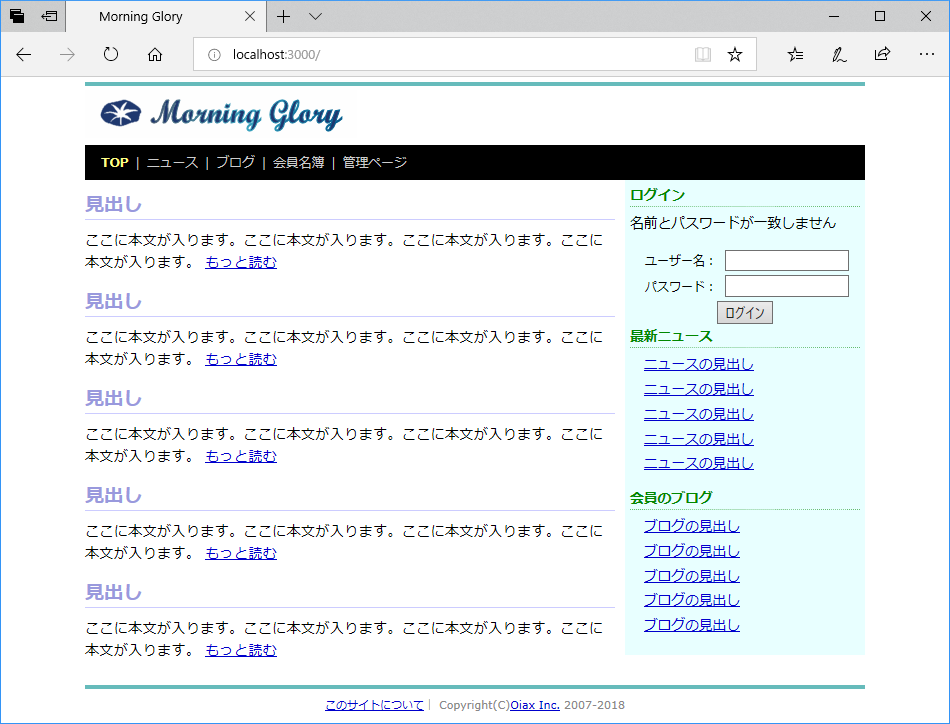
Task: Open the このサイトについて footer link
Action: [x=374, y=705]
